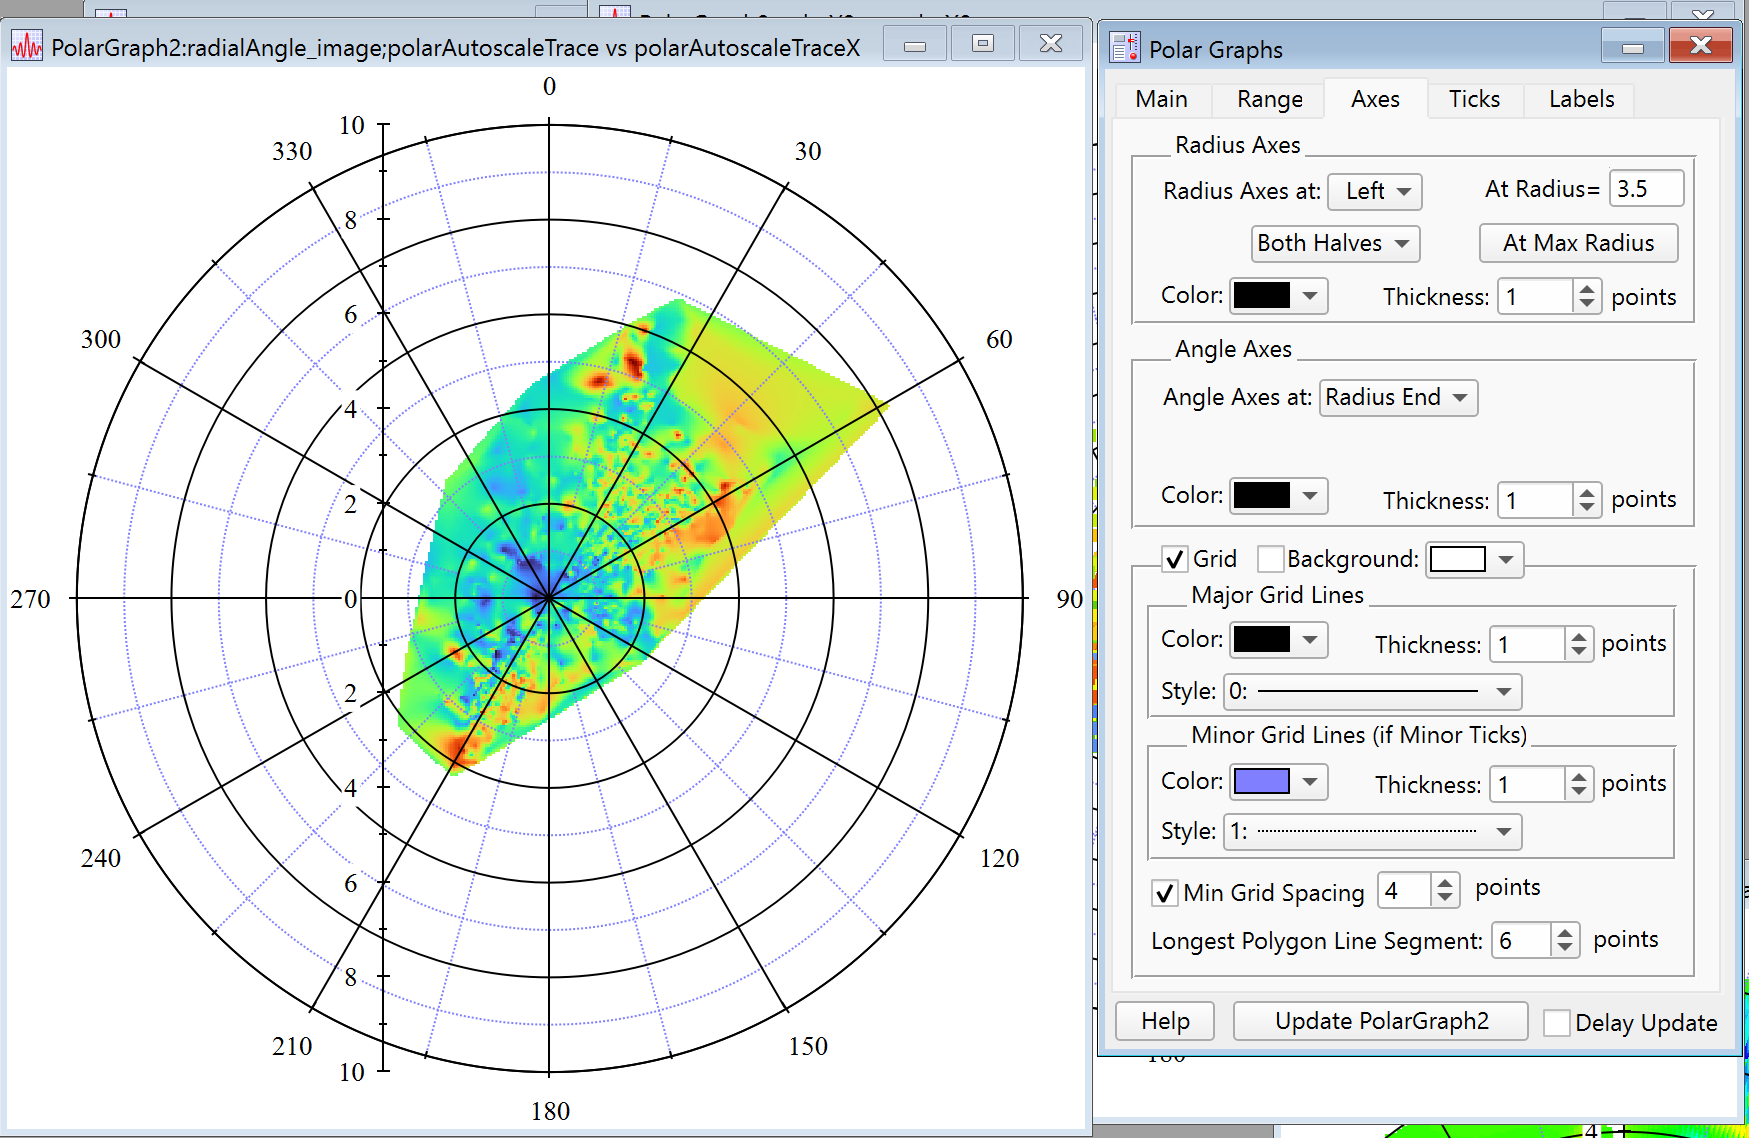This screenshot has height=1138, width=1749.
Task: Open the Background color dropdown
Action: [1473, 559]
